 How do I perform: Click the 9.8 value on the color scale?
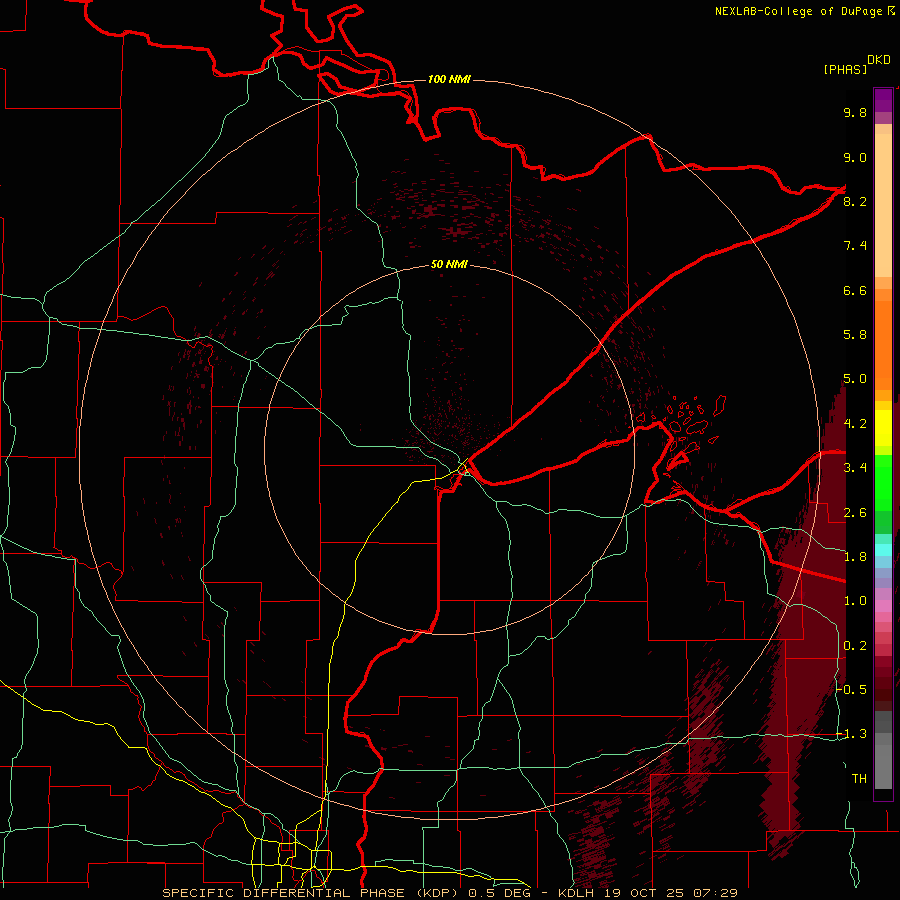coord(855,113)
